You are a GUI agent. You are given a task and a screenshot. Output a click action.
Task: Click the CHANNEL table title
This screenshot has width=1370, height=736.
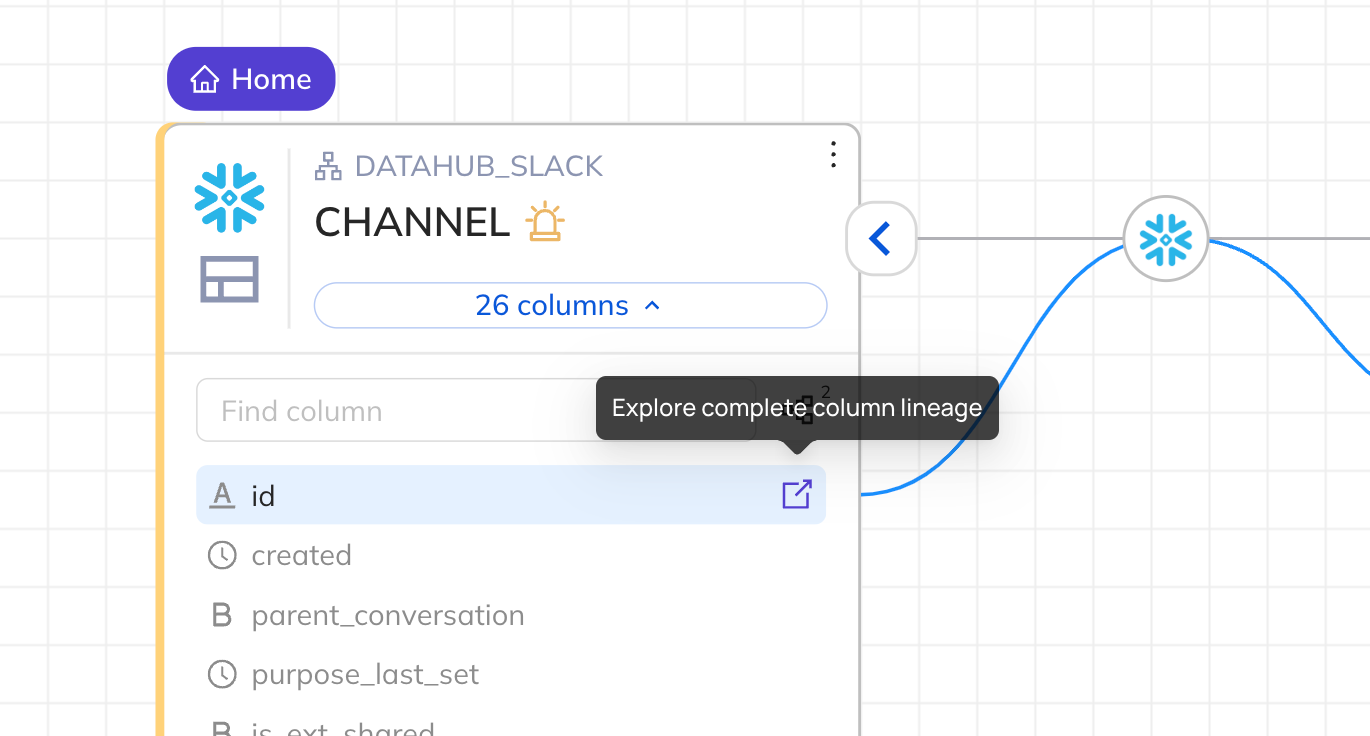pos(412,222)
